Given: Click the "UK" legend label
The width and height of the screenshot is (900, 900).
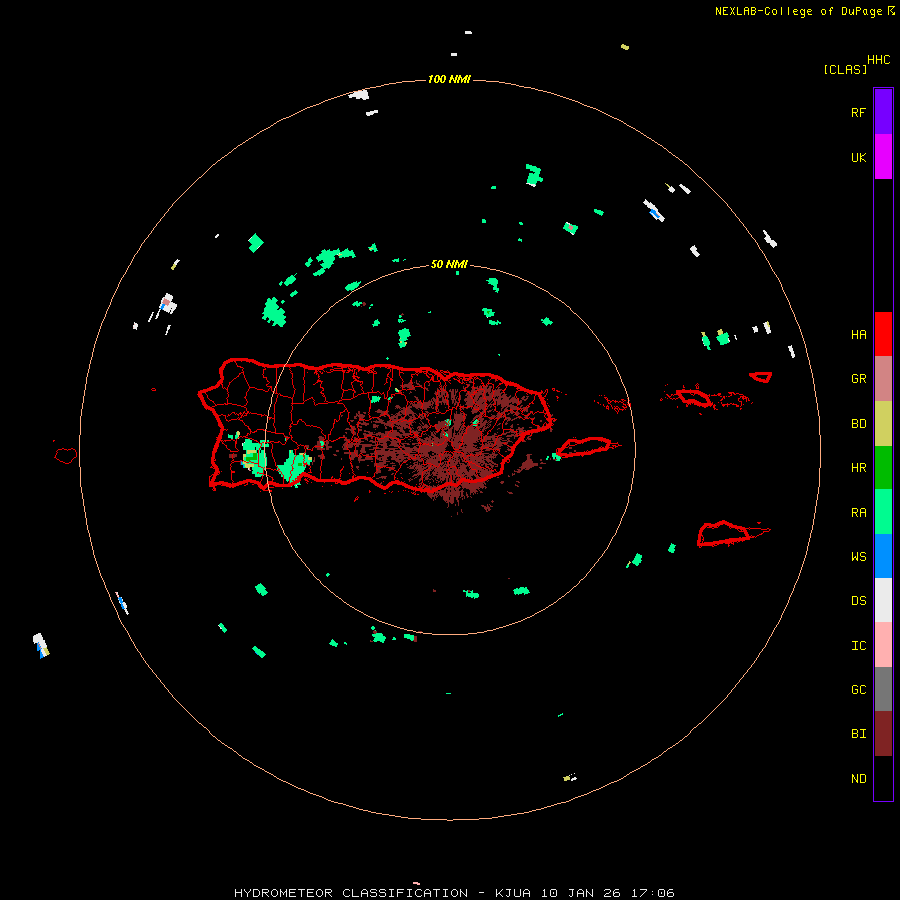Looking at the screenshot, I should tap(858, 157).
